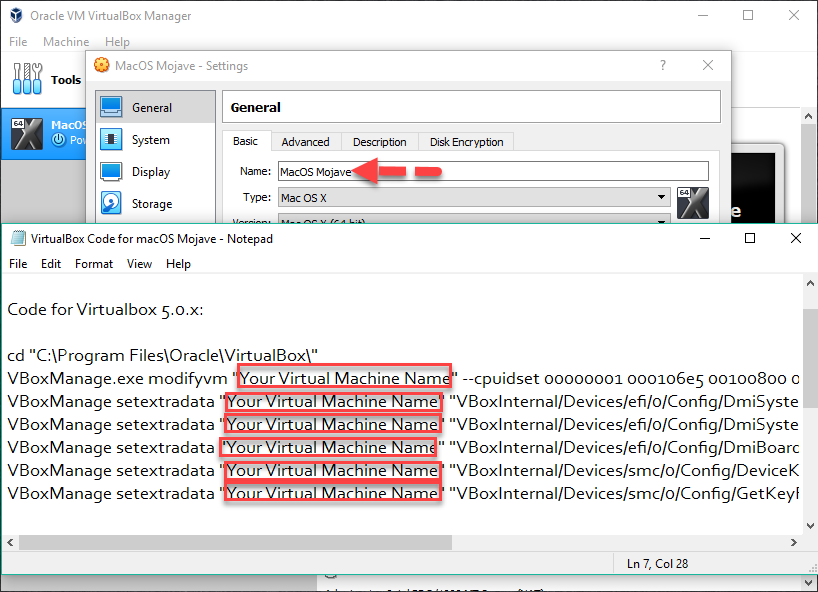The image size is (818, 592).
Task: Click the Mac OS X 64-bit type icon
Action: point(692,202)
